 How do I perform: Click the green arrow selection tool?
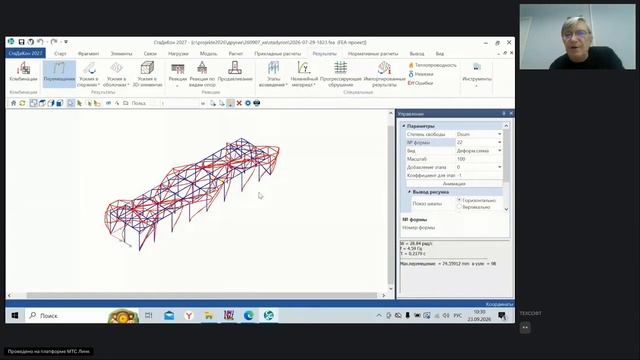(x=80, y=103)
